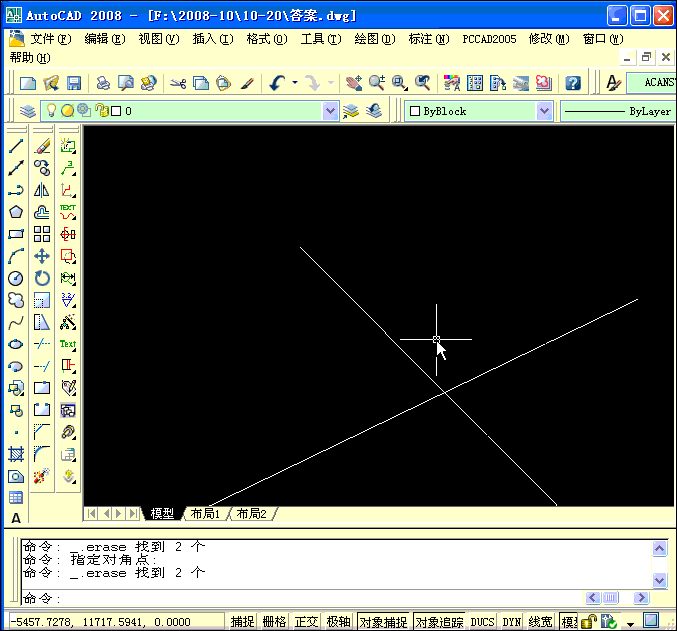
Task: Click the Plot print icon
Action: [x=103, y=82]
